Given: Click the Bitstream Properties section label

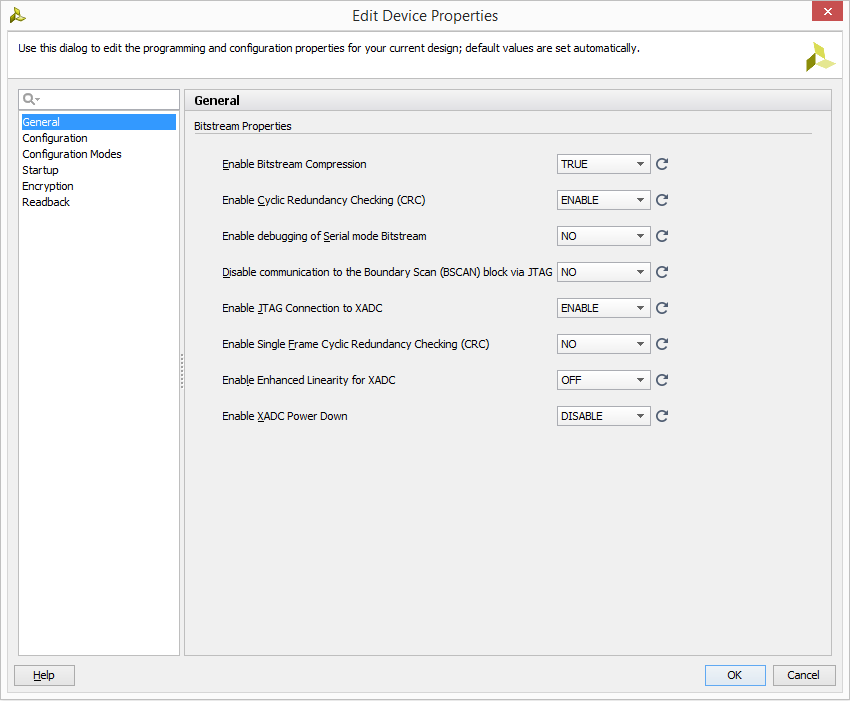Looking at the screenshot, I should (x=242, y=126).
